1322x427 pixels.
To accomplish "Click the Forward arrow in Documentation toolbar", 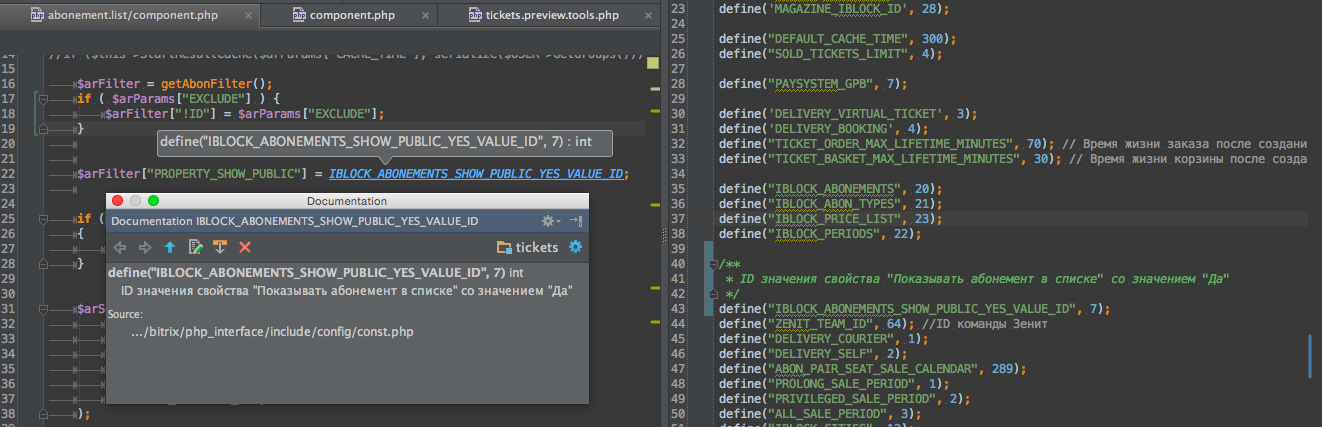I will (145, 247).
